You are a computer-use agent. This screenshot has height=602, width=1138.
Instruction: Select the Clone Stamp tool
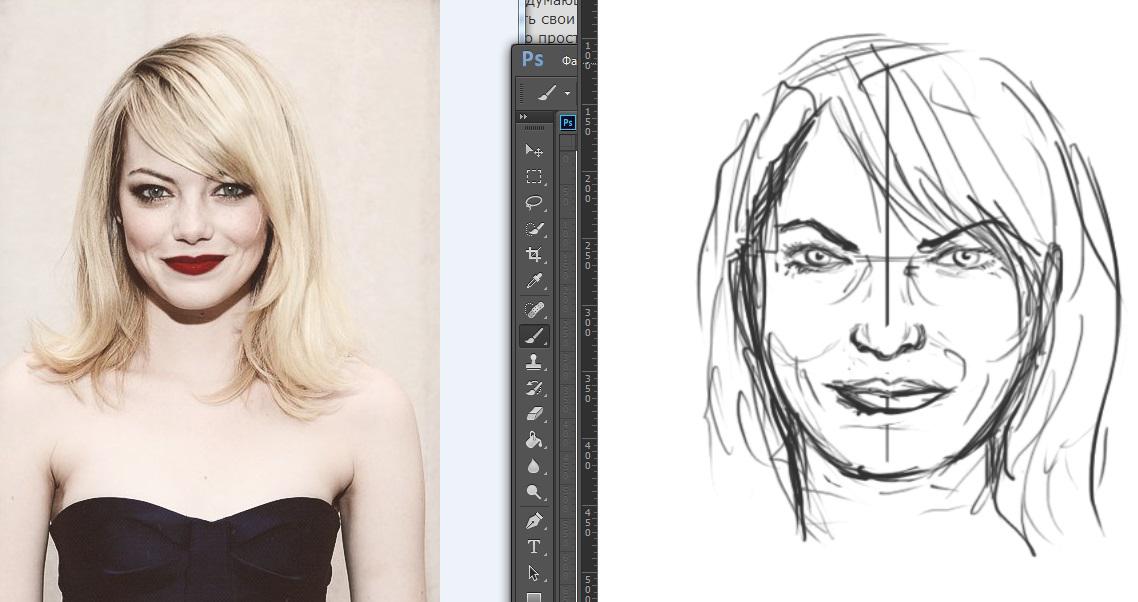[534, 362]
